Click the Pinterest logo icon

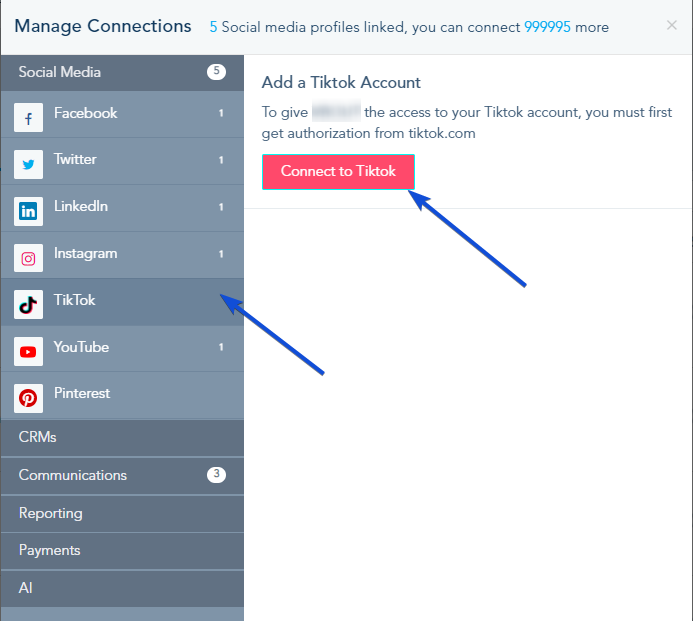click(28, 398)
